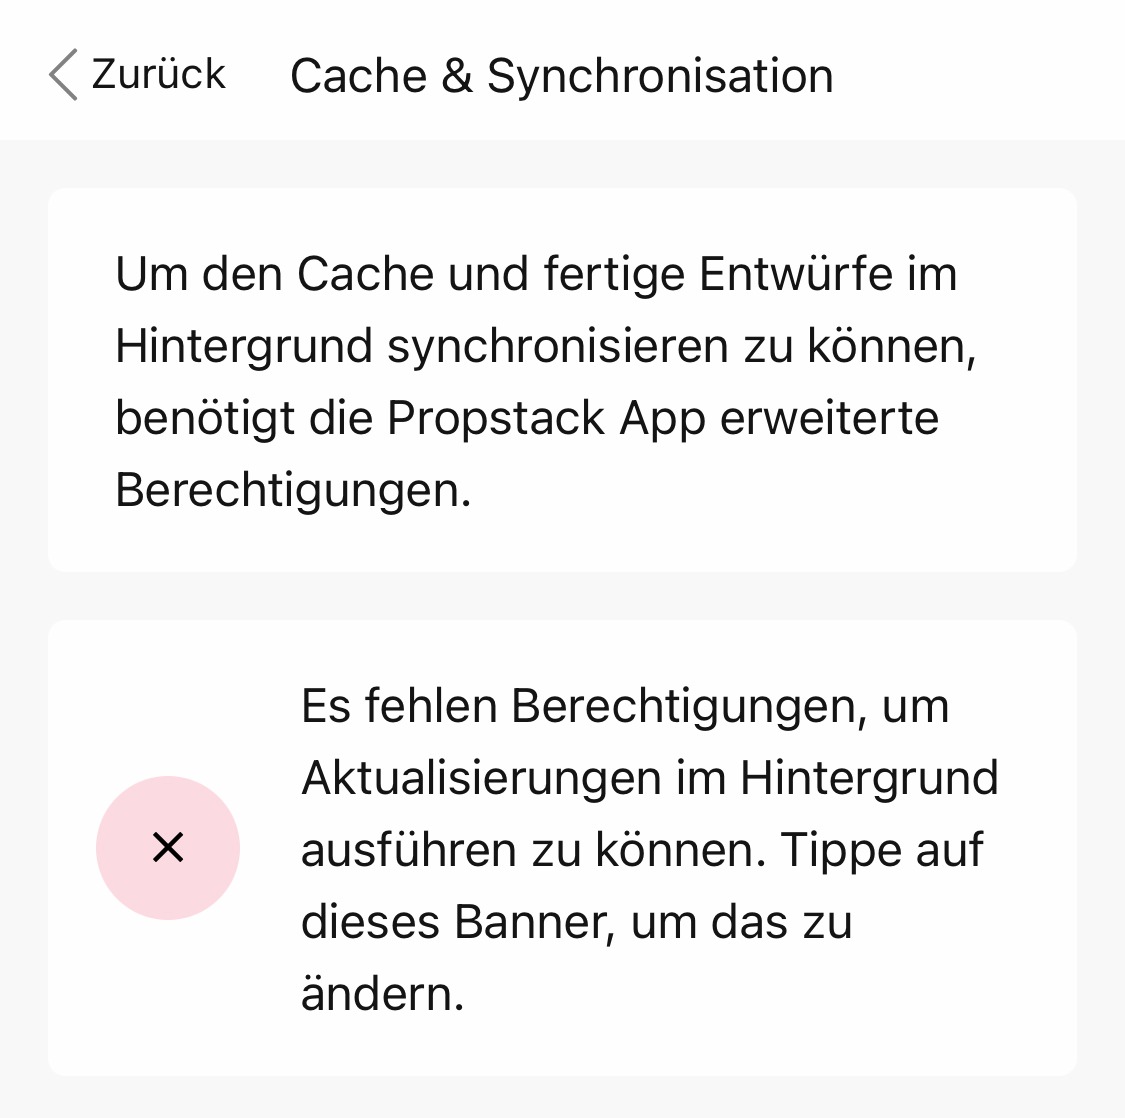Tap the word 'ändern.' in the banner
This screenshot has height=1118, width=1125.
382,994
